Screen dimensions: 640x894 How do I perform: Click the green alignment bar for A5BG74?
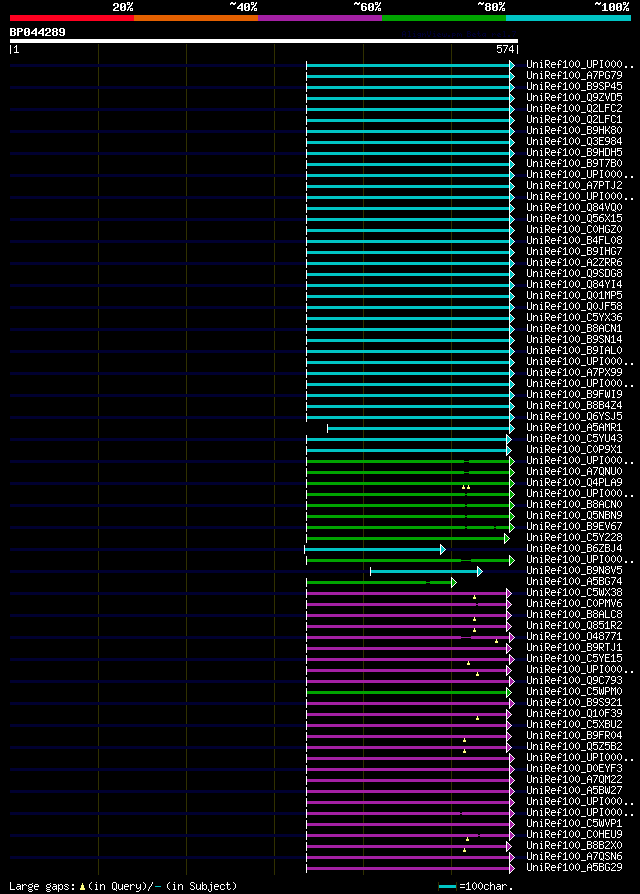pos(382,582)
